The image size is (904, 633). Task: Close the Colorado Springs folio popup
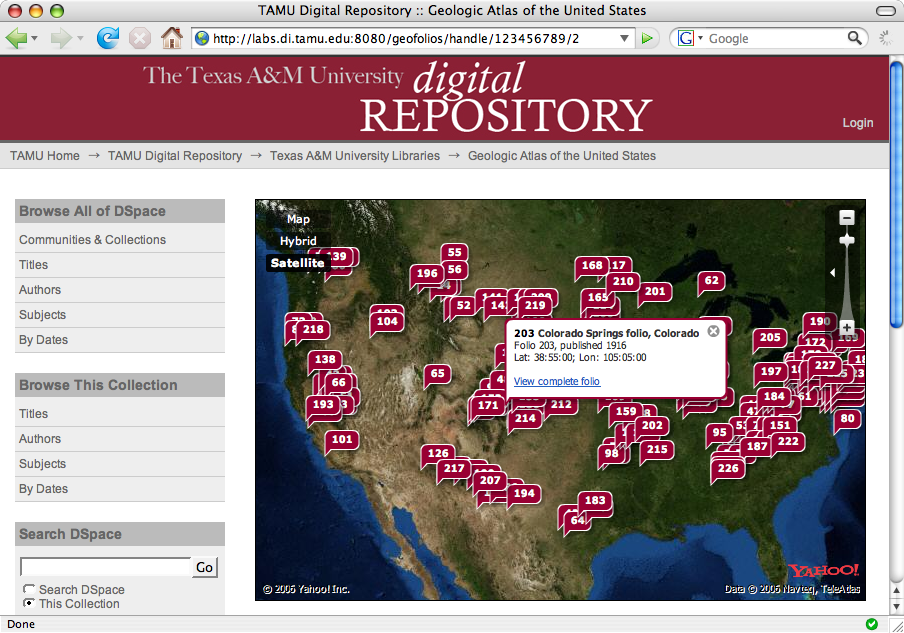tap(713, 331)
